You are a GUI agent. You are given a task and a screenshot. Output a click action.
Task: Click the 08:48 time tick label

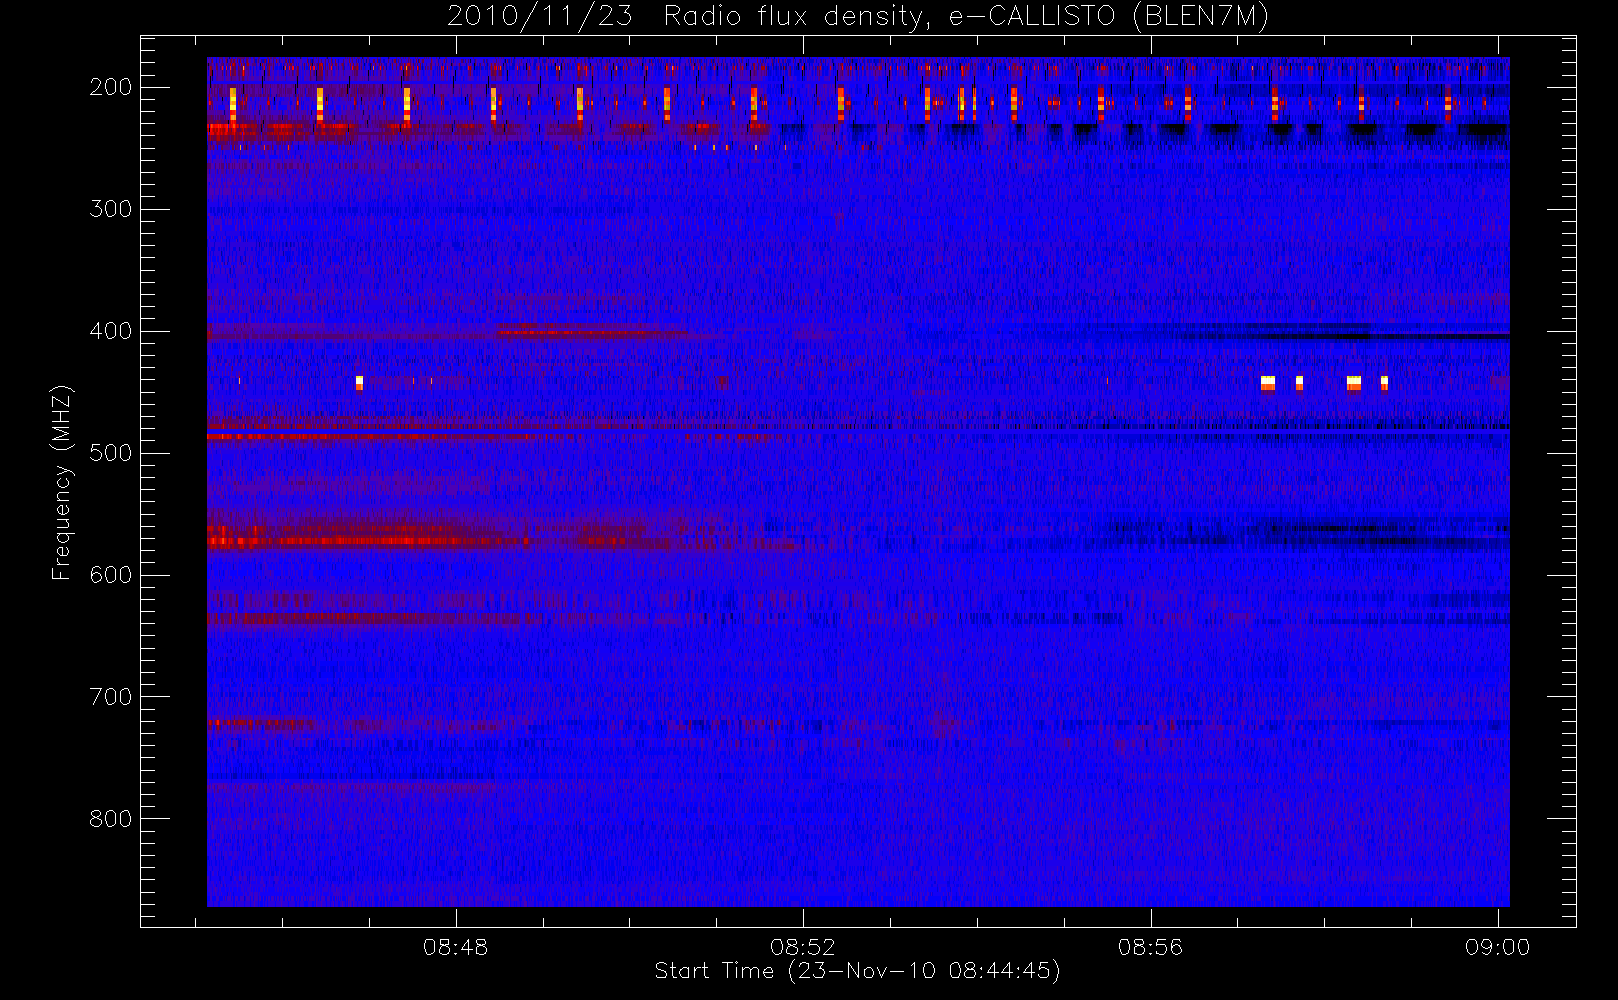tap(455, 947)
